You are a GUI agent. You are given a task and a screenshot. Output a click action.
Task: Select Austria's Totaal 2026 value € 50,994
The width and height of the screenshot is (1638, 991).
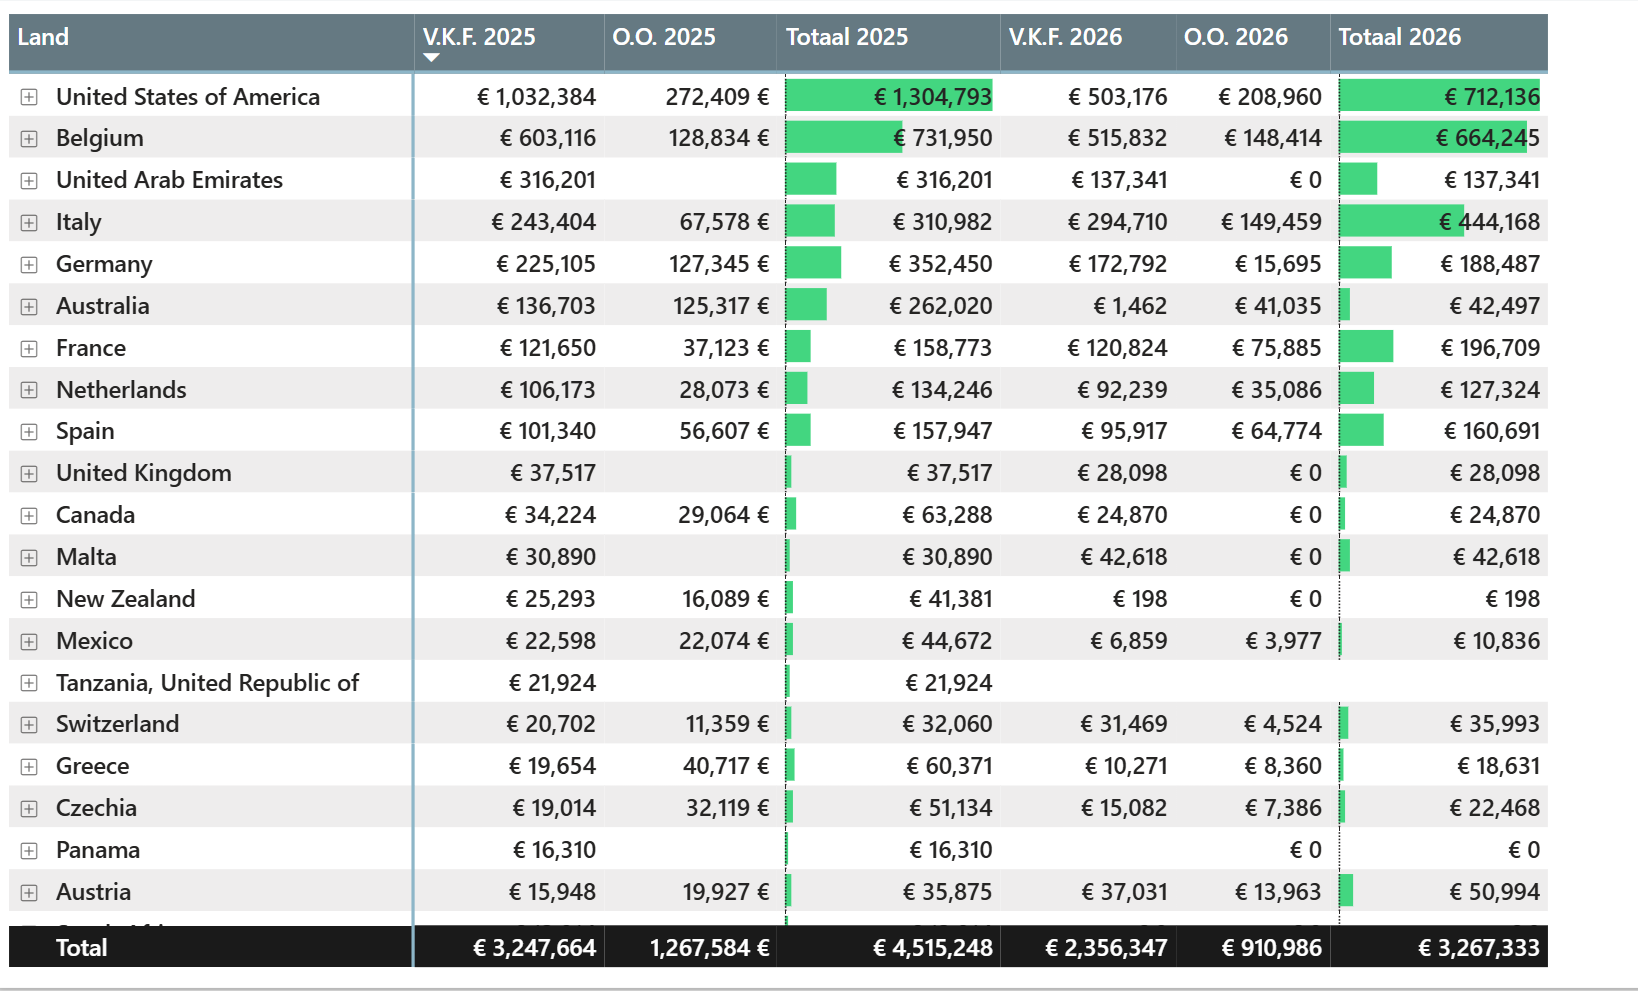pos(1495,892)
